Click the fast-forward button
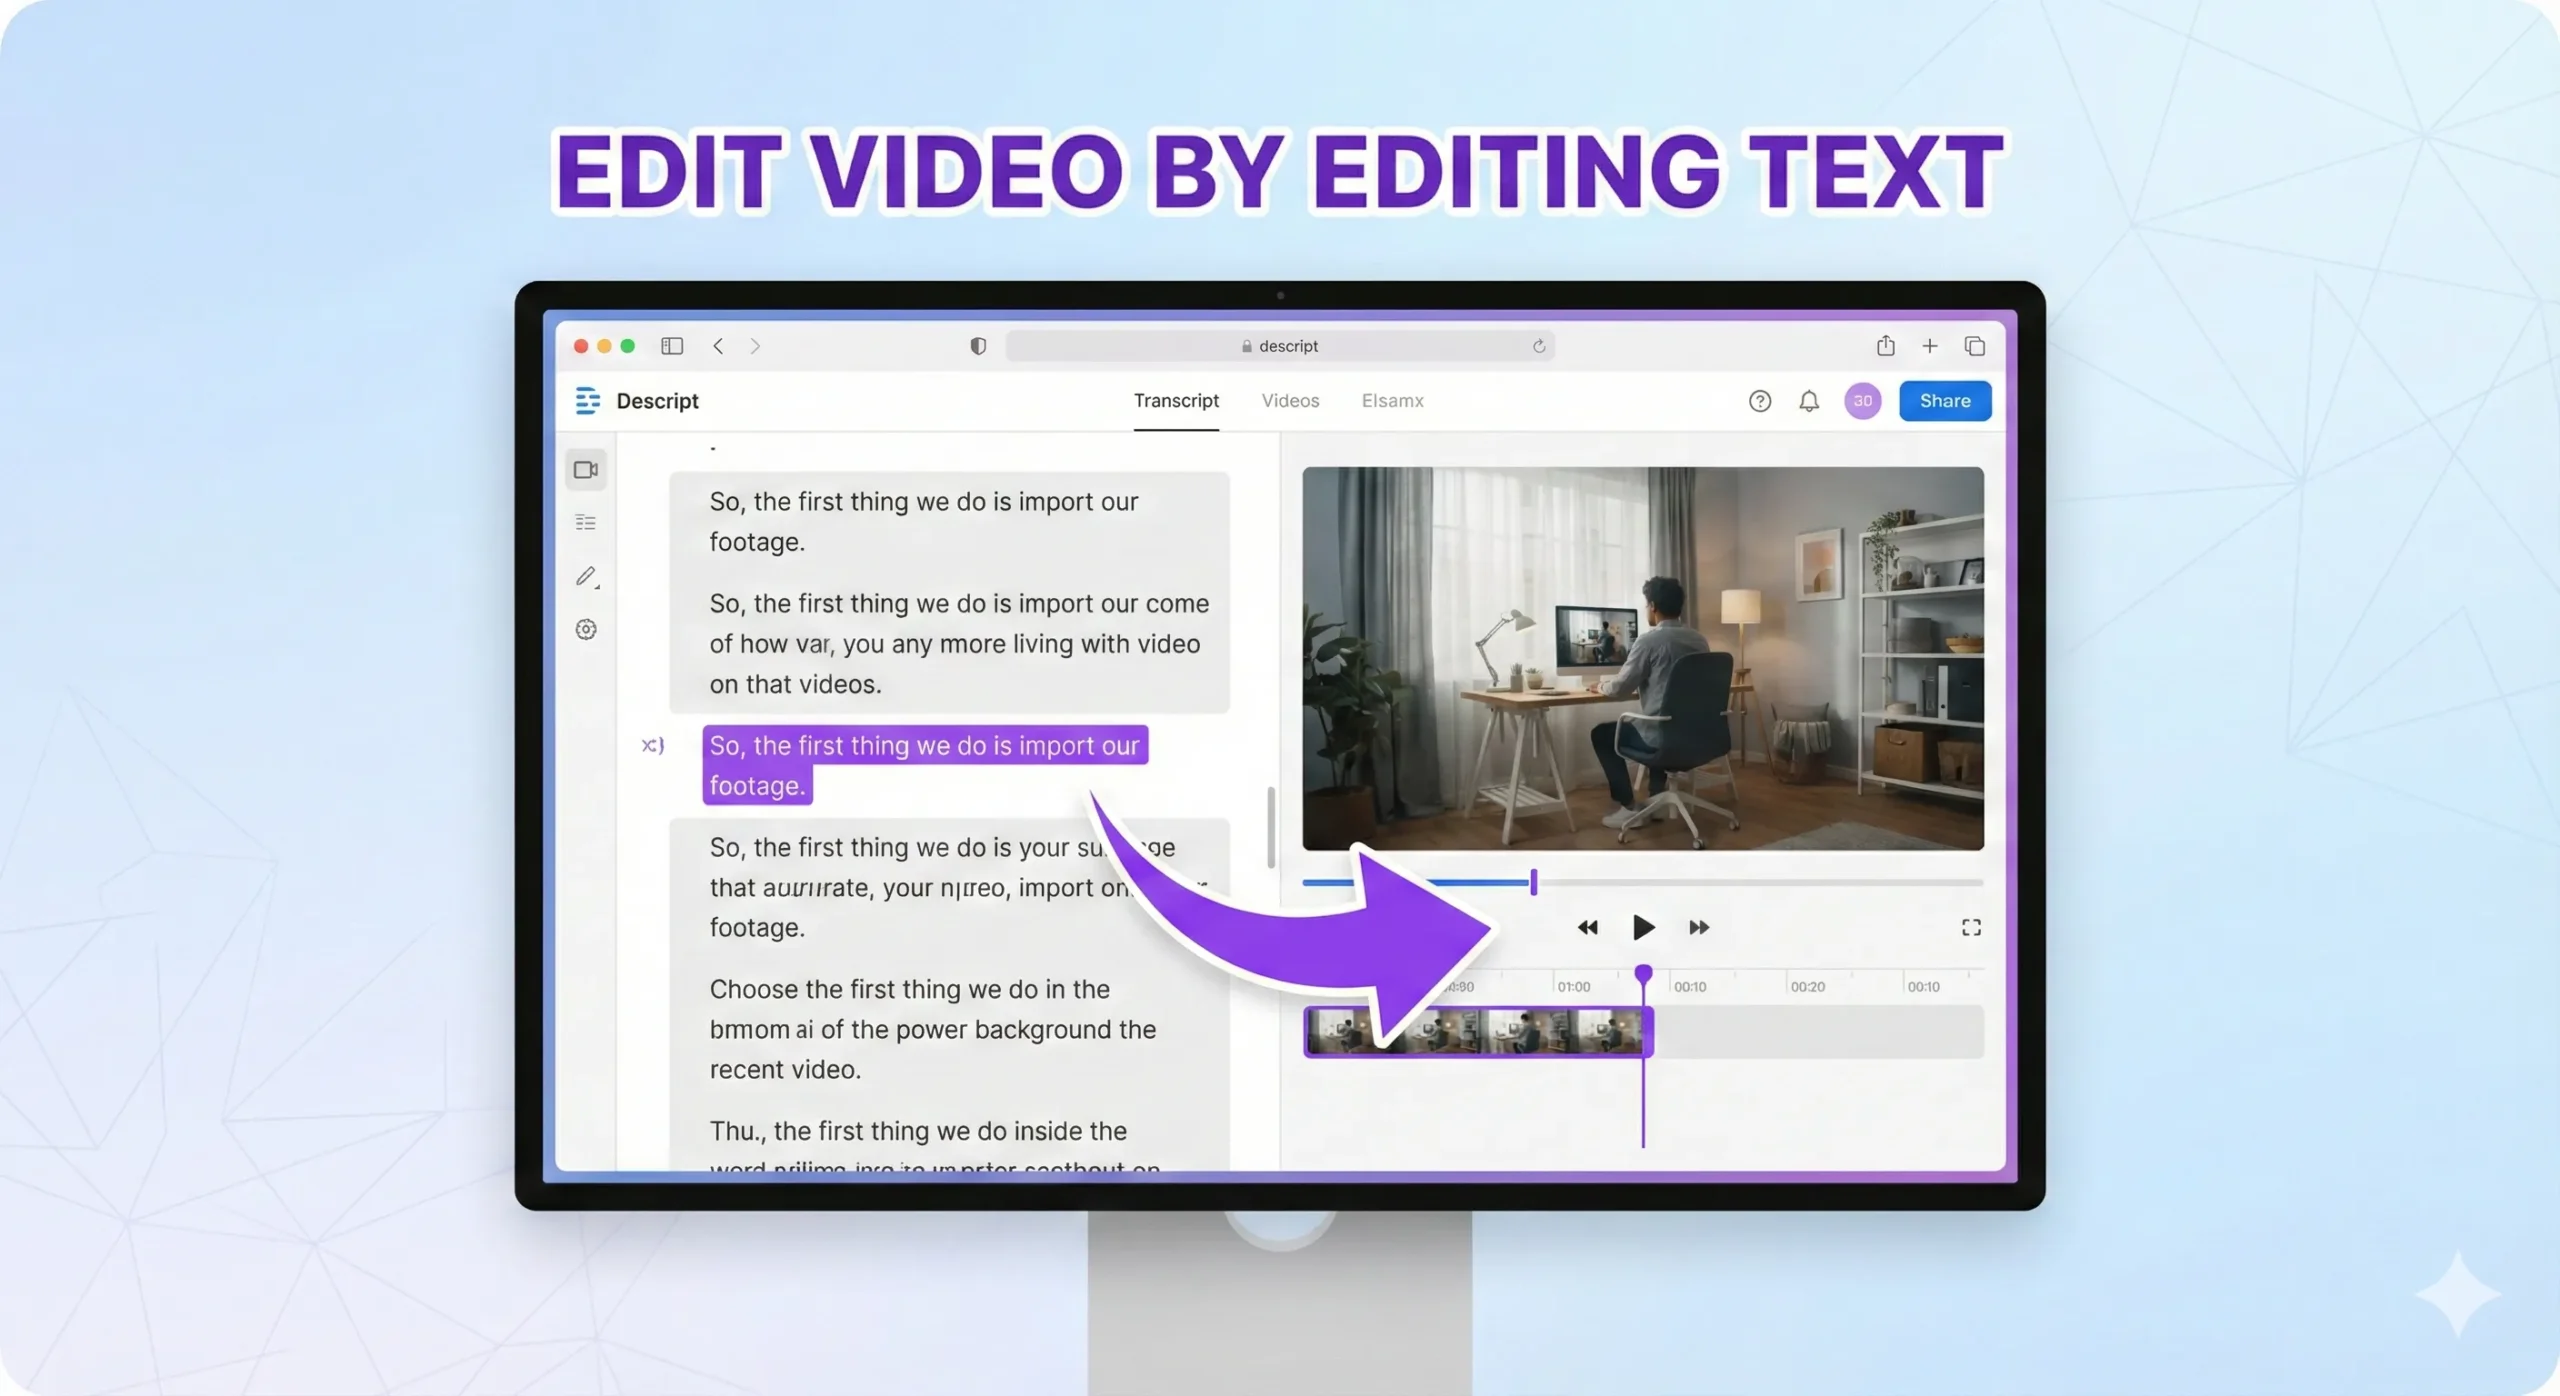2560x1396 pixels. point(1699,928)
